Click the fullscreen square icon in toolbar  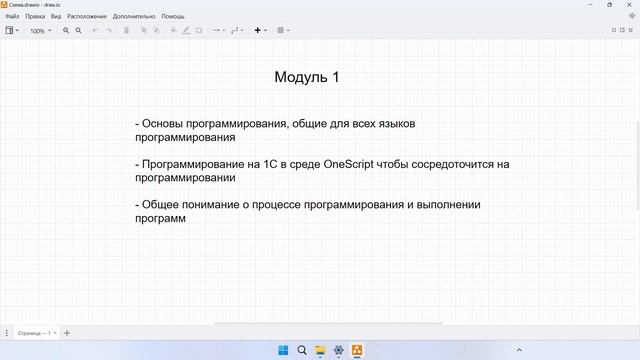[614, 30]
